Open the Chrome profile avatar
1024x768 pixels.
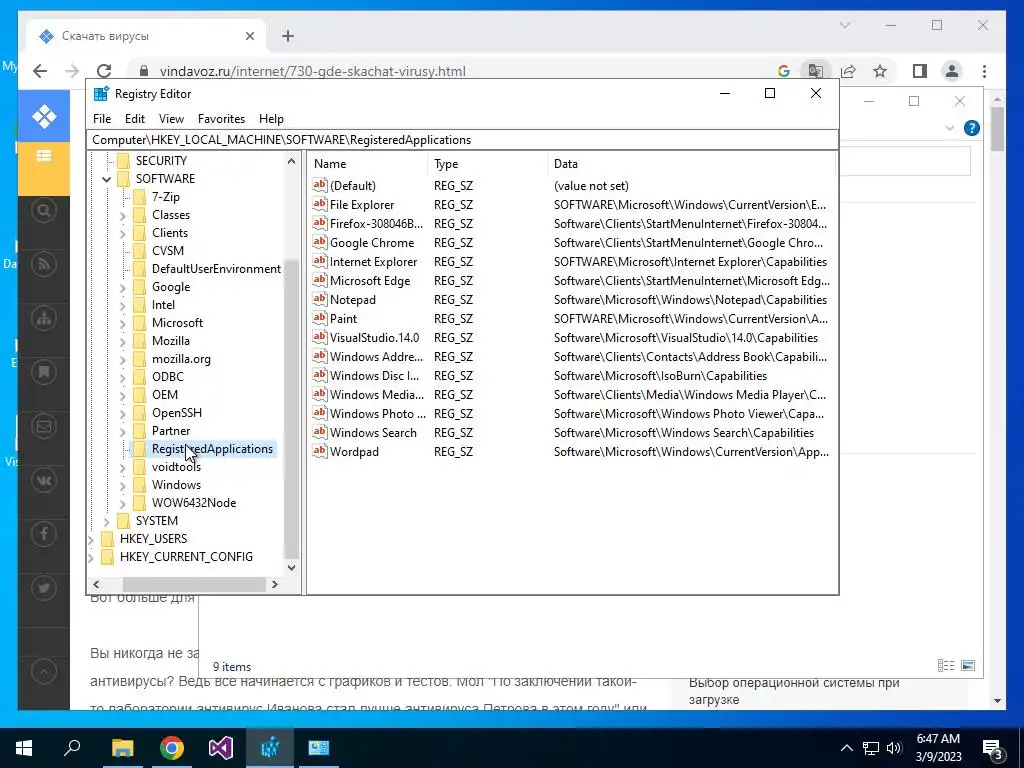click(952, 71)
